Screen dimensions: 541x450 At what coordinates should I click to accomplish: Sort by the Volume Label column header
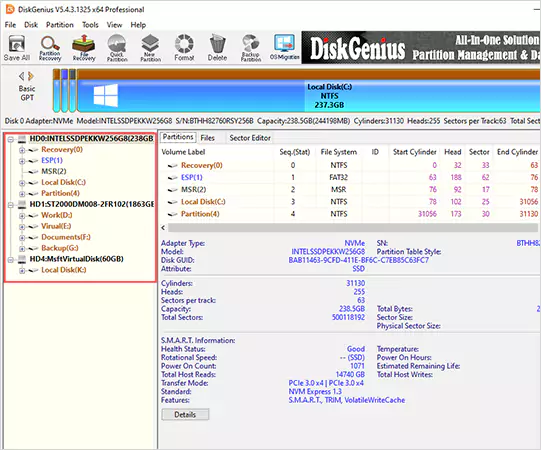pyautogui.click(x=183, y=152)
